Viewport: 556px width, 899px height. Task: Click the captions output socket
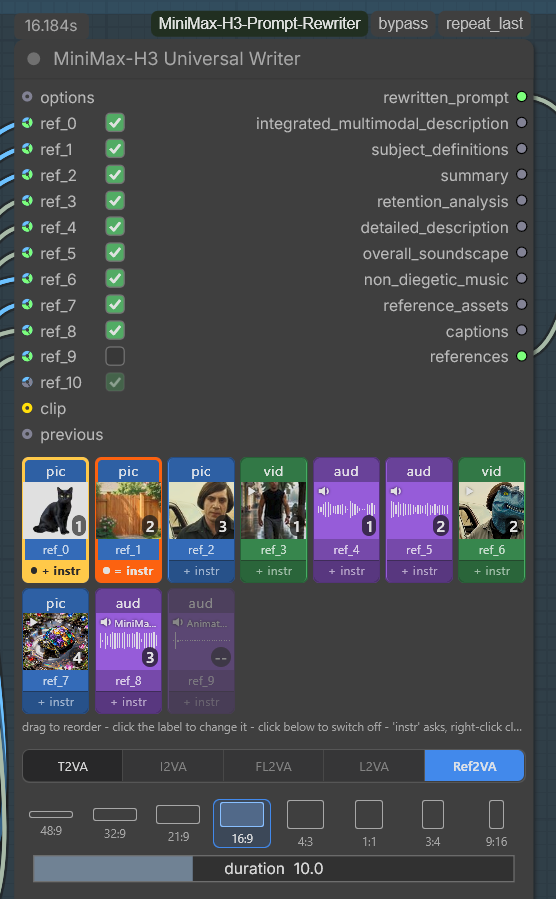[x=522, y=331]
